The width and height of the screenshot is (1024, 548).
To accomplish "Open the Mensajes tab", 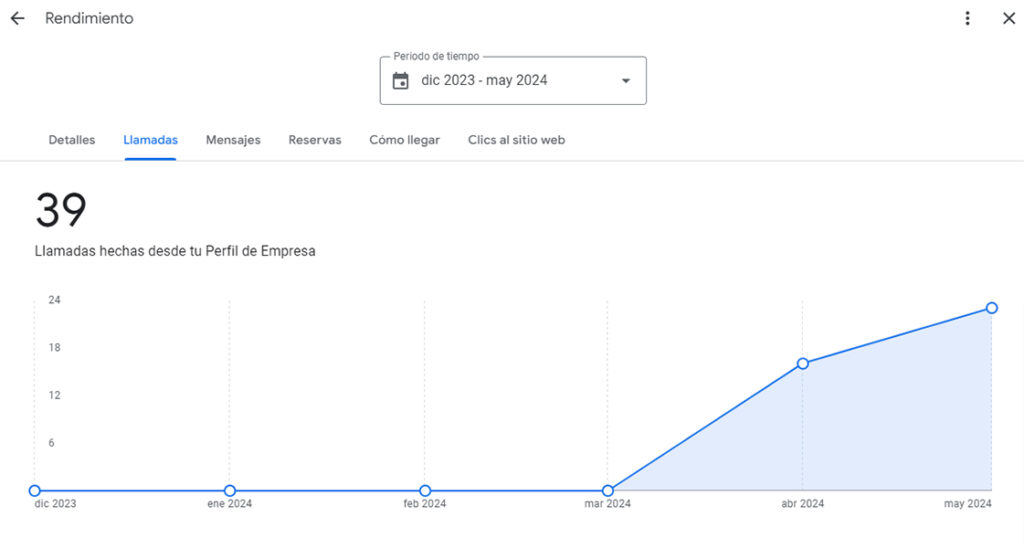I will [233, 140].
